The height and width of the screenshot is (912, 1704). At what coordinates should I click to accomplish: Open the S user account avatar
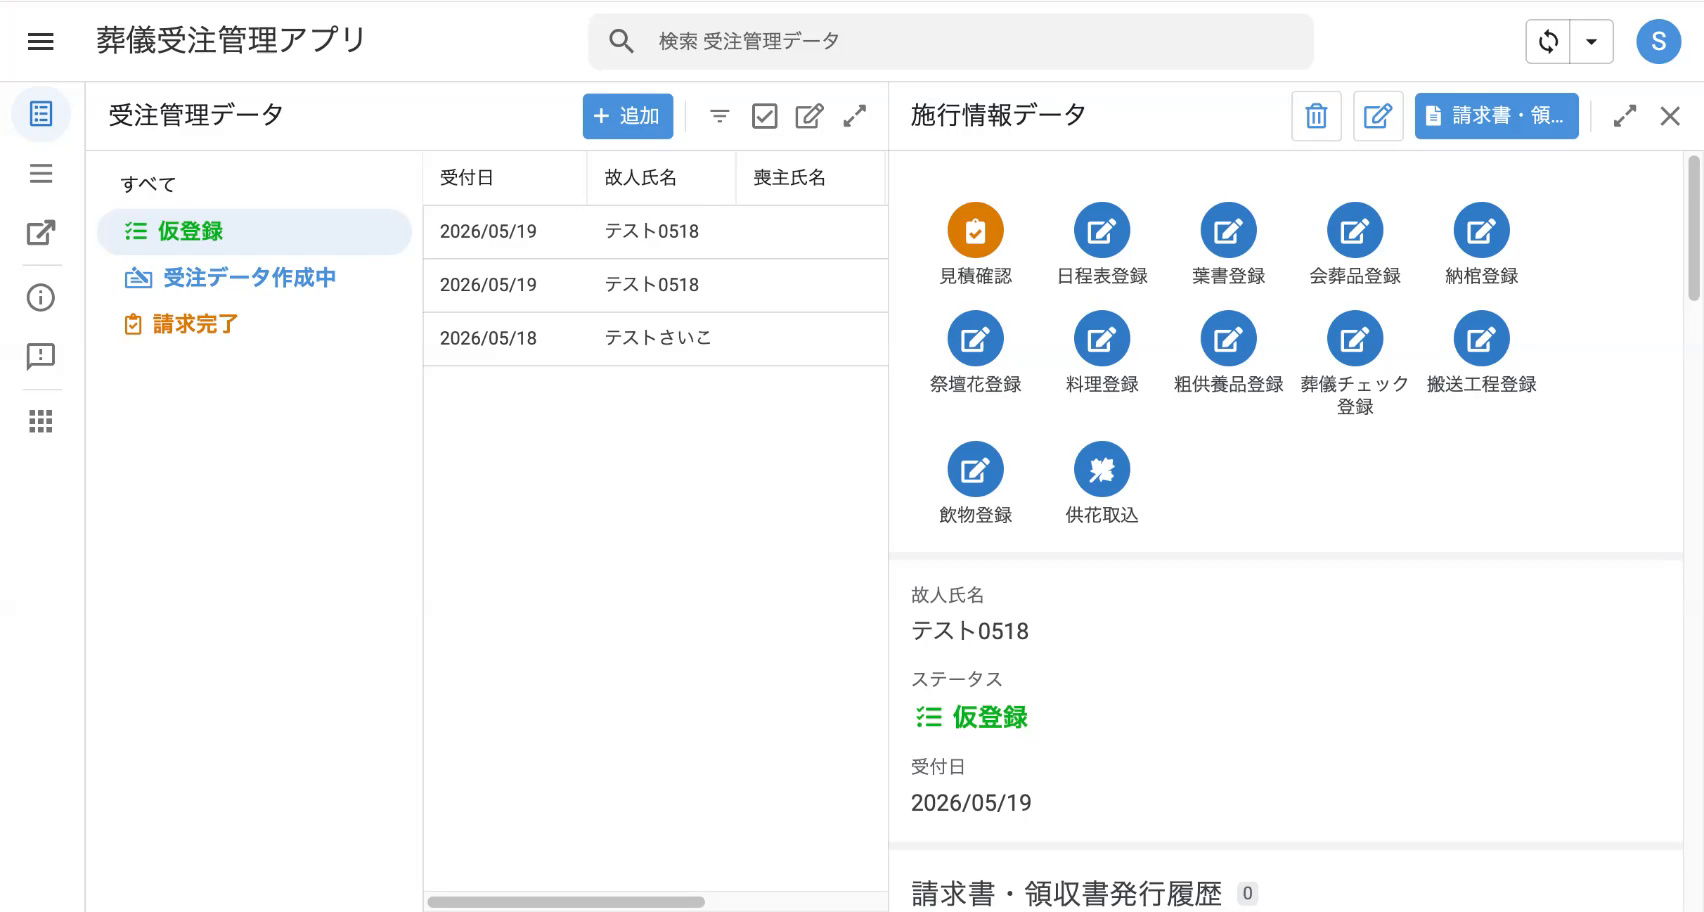pyautogui.click(x=1658, y=41)
